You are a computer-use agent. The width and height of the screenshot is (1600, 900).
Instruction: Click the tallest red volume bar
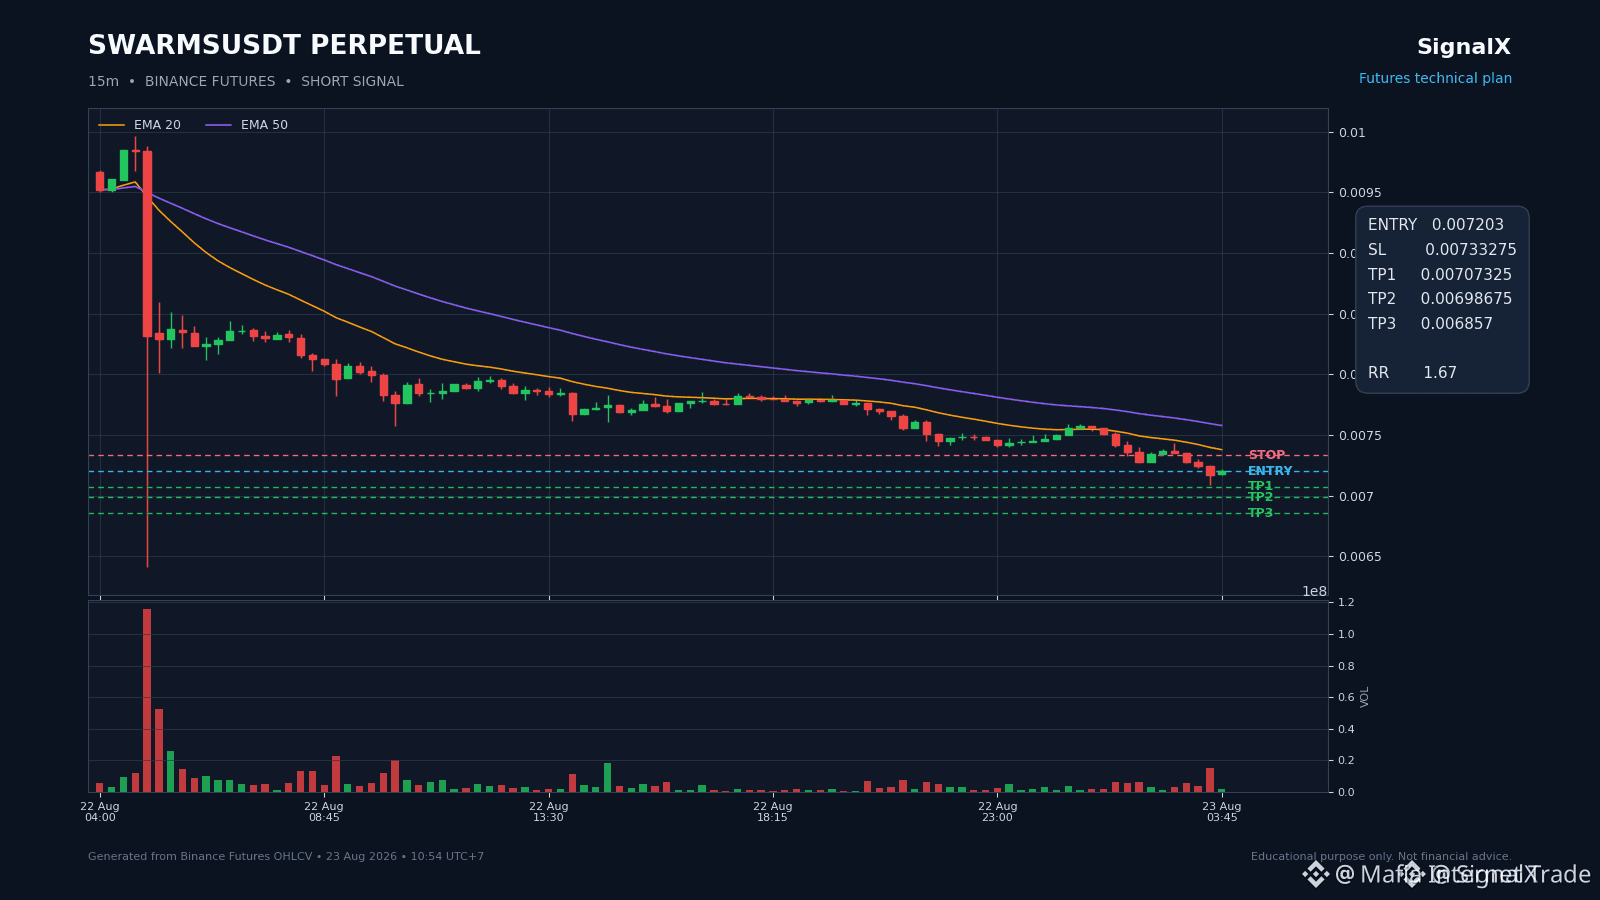pyautogui.click(x=147, y=700)
